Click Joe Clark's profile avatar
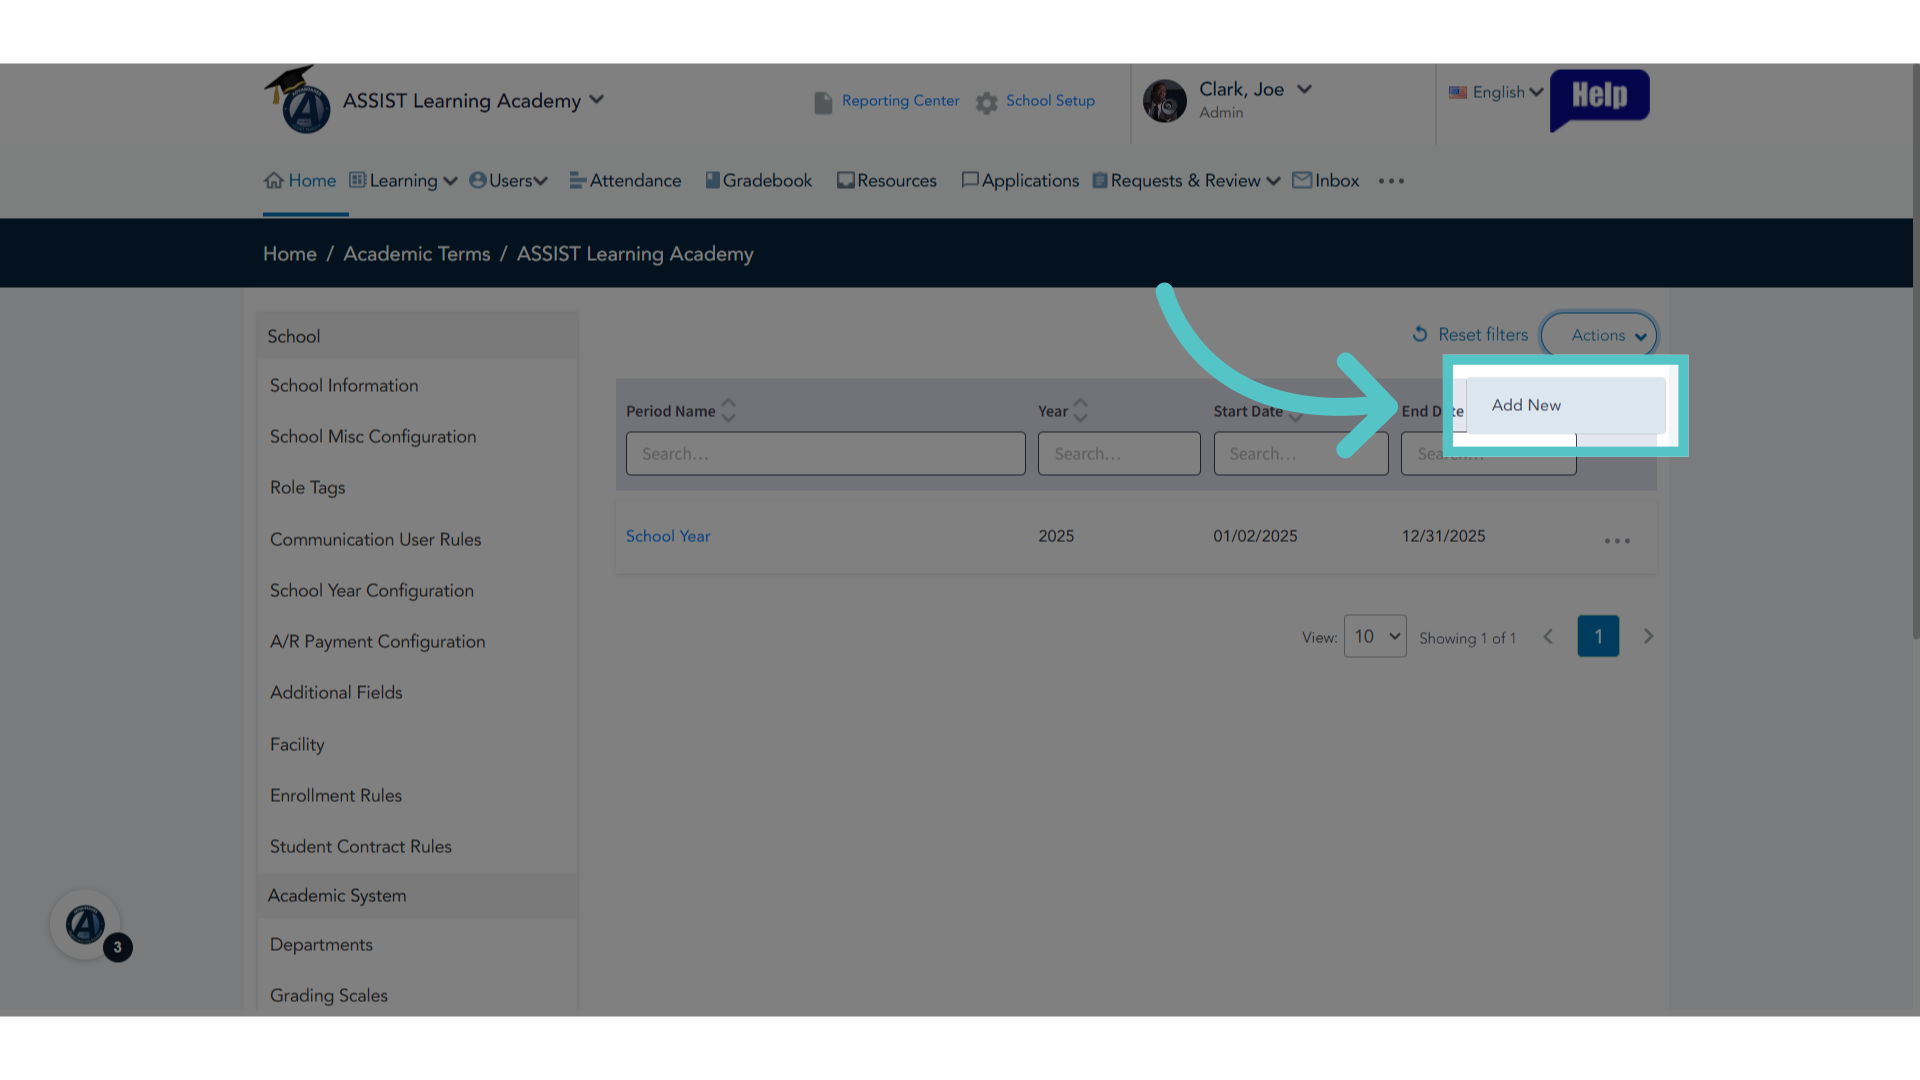This screenshot has width=1920, height=1080. point(1165,101)
